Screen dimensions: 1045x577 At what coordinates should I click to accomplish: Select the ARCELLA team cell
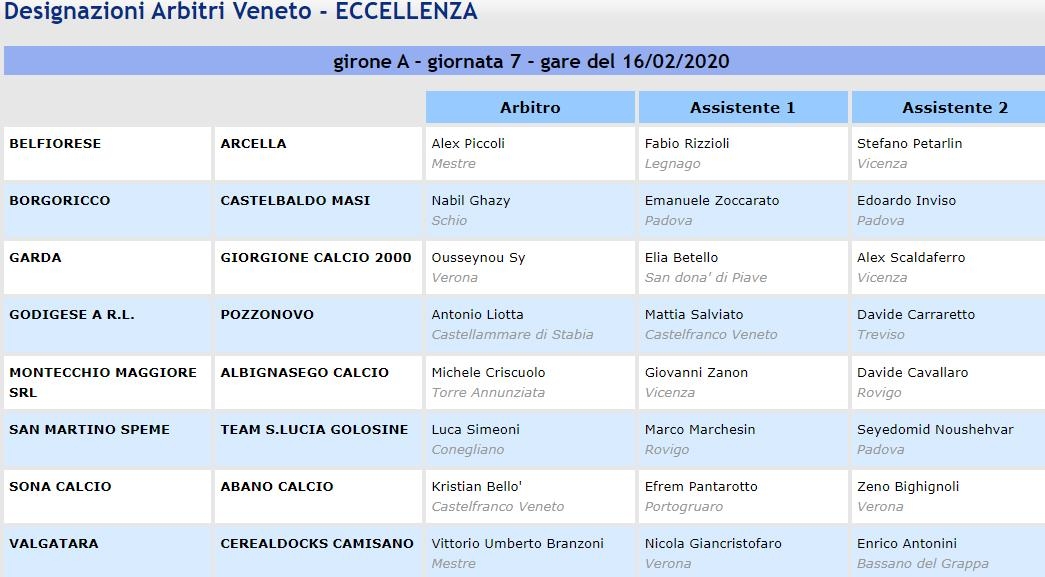[x=319, y=153]
